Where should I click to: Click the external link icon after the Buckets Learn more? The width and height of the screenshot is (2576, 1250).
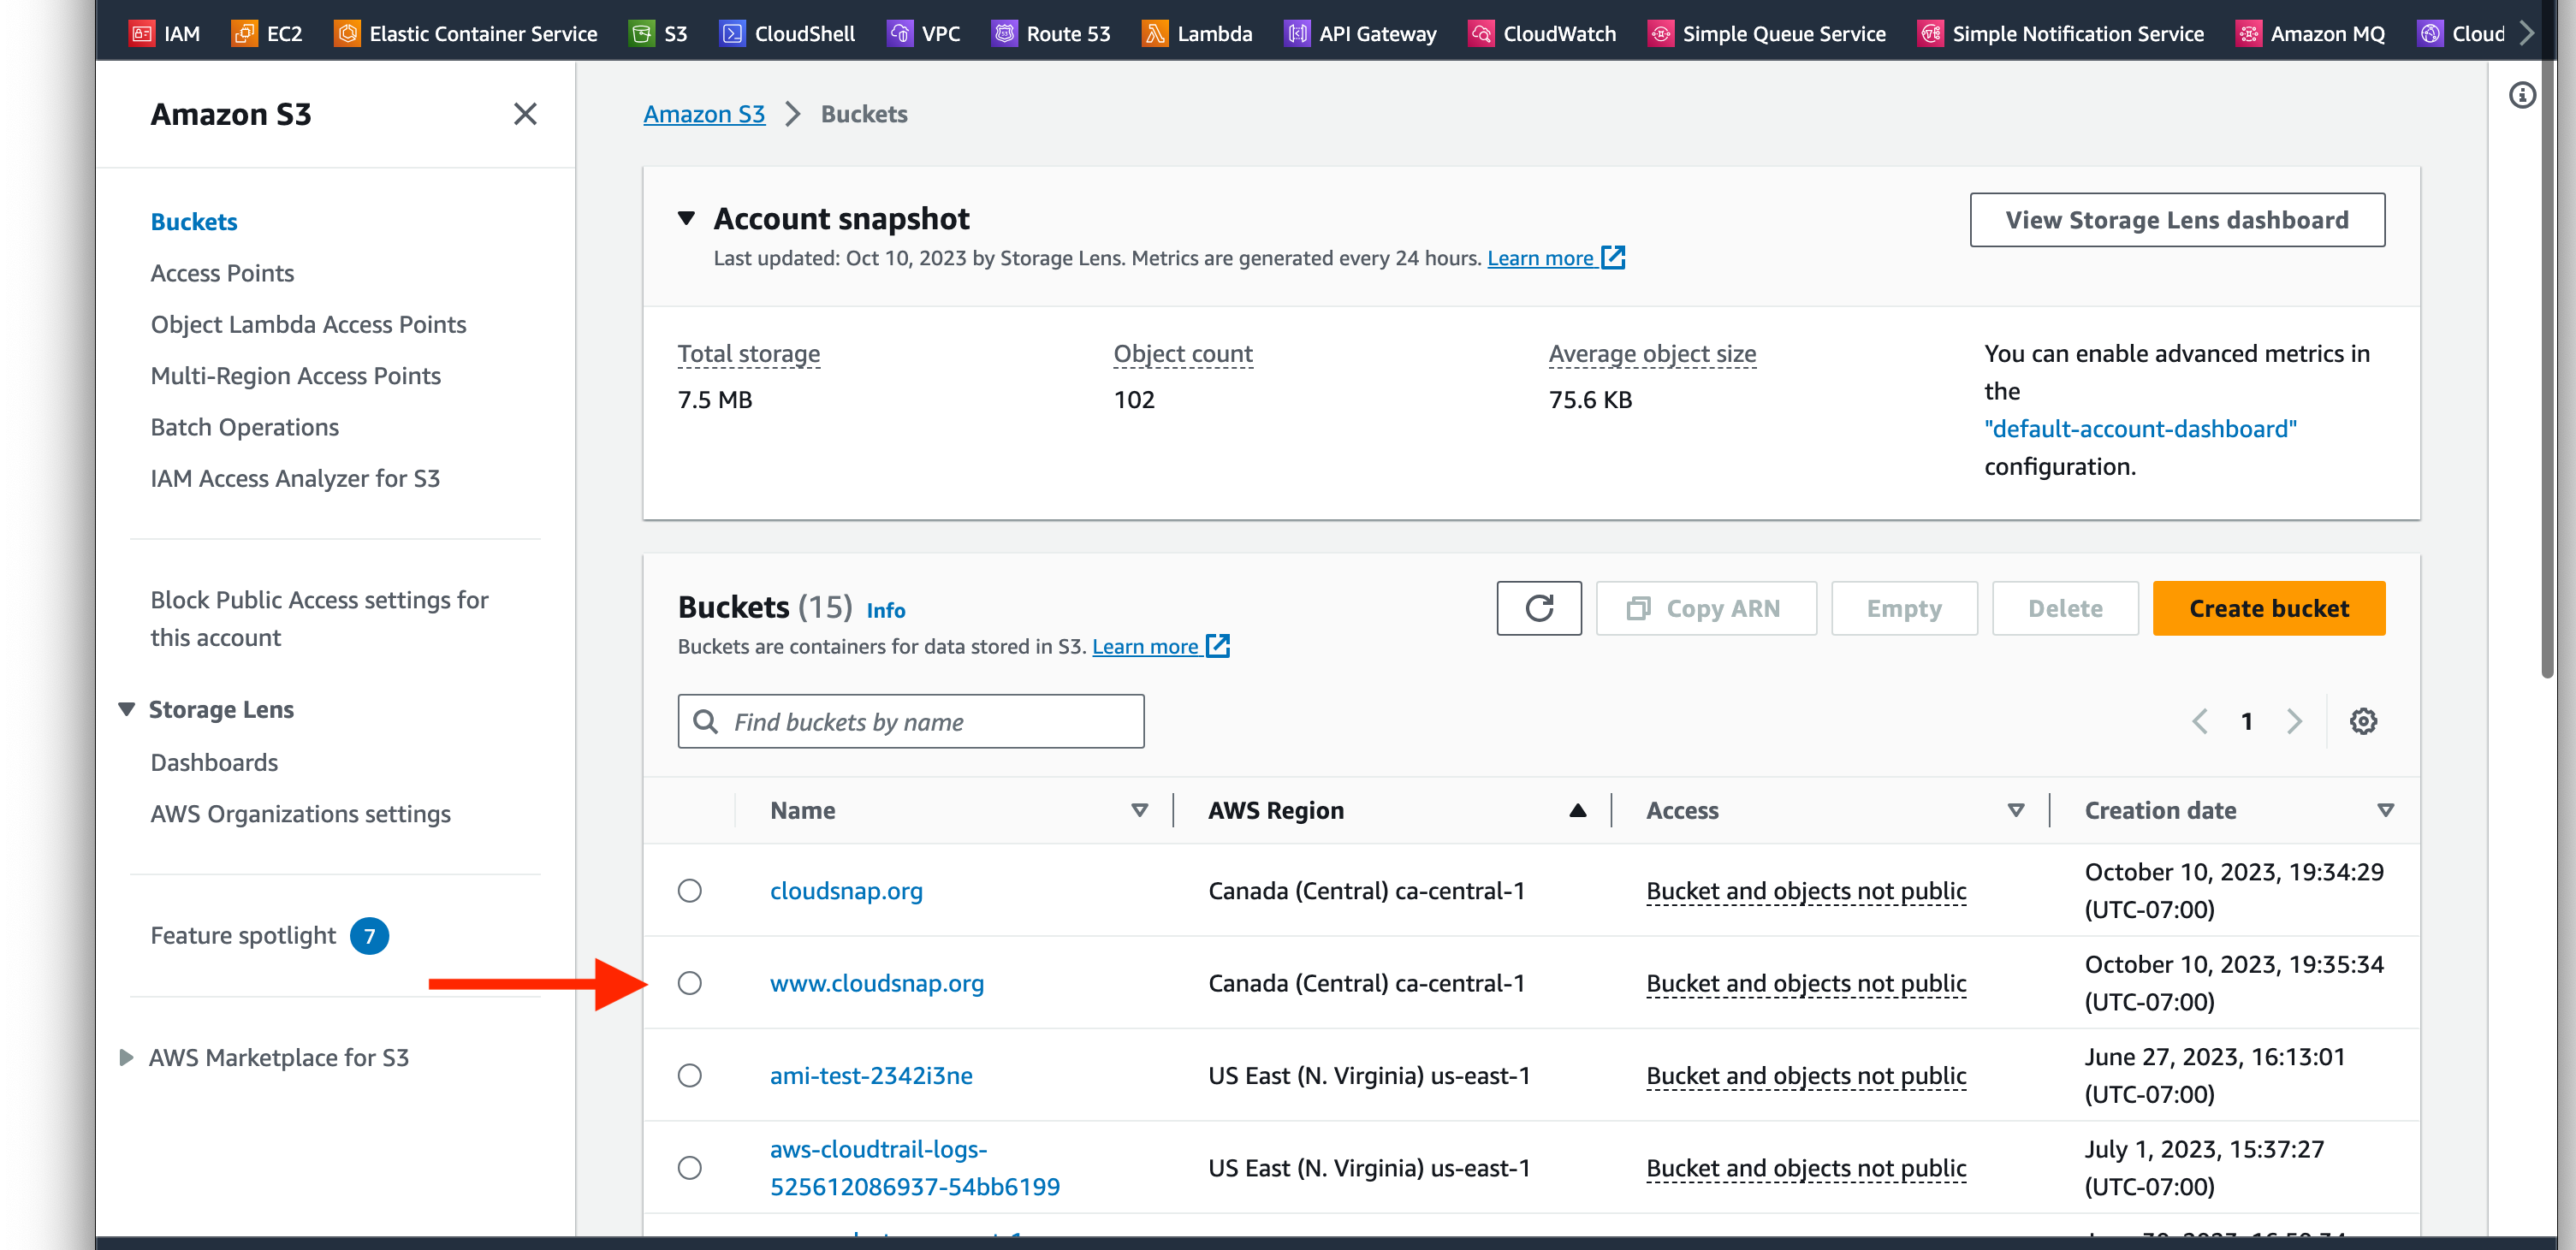1218,646
